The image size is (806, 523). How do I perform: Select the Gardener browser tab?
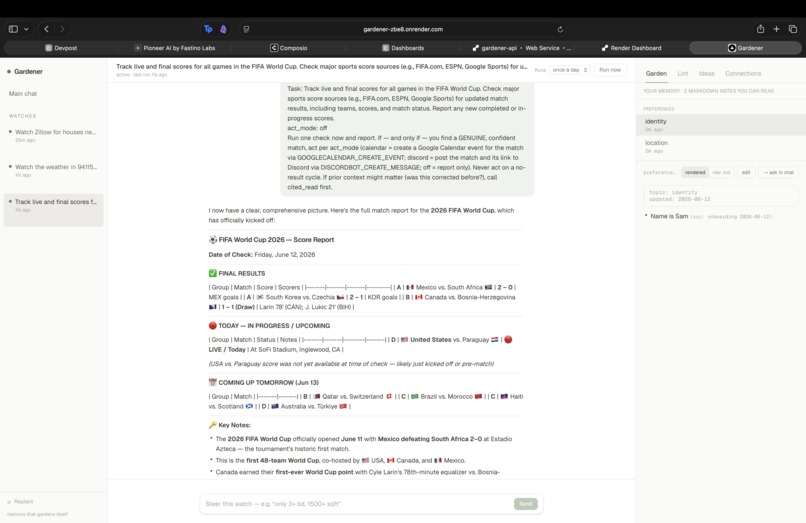745,48
